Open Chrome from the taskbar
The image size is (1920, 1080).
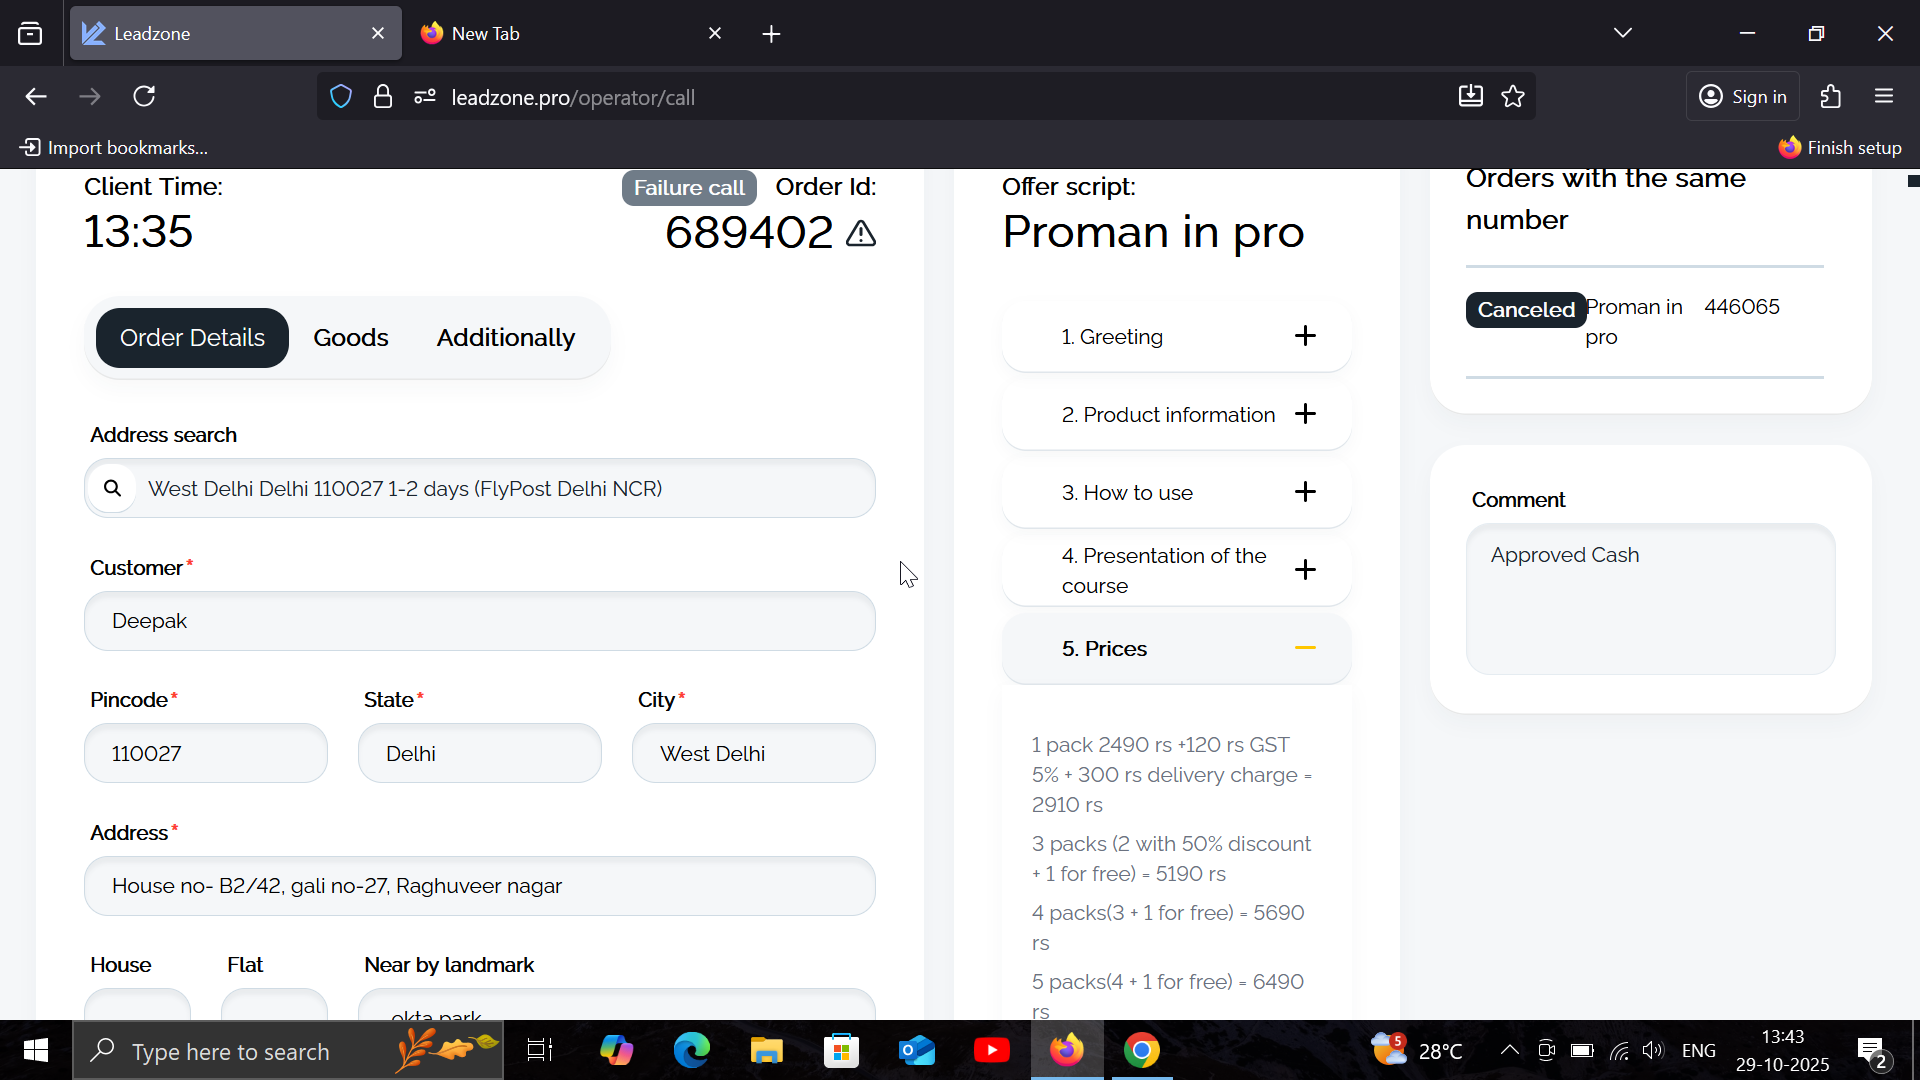(1141, 1051)
